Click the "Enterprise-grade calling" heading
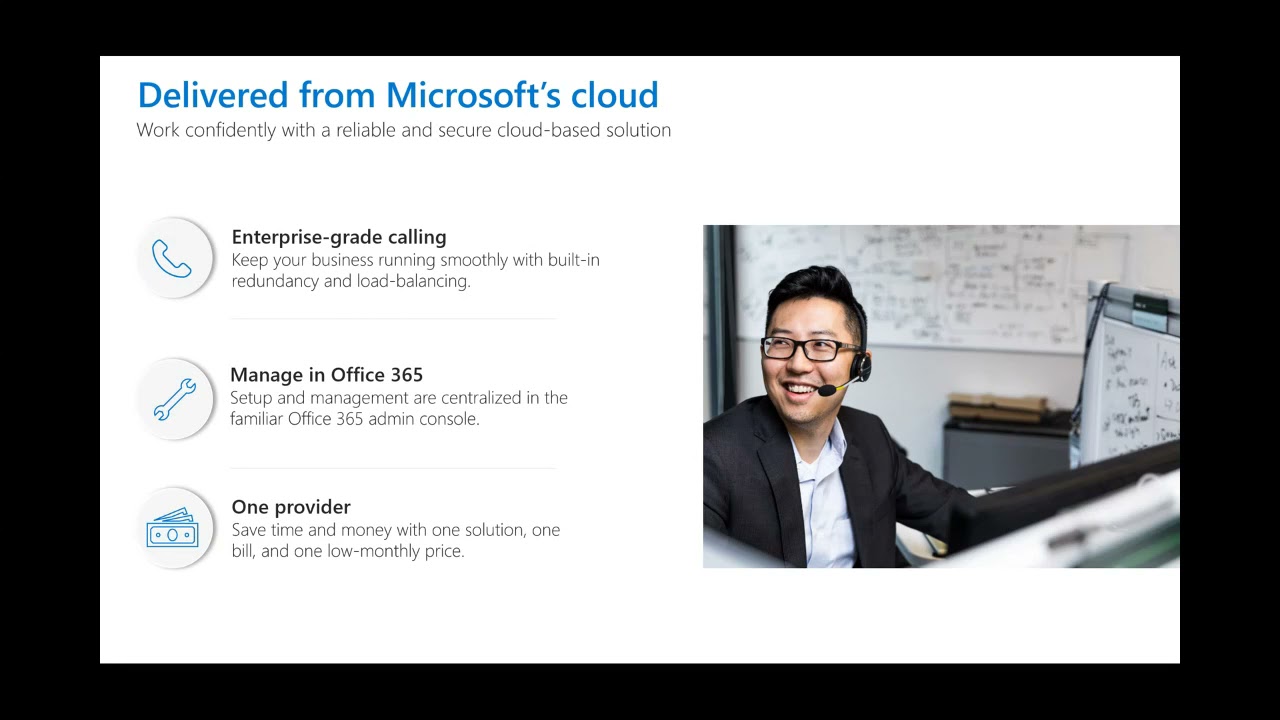Viewport: 1280px width, 720px height. point(339,237)
